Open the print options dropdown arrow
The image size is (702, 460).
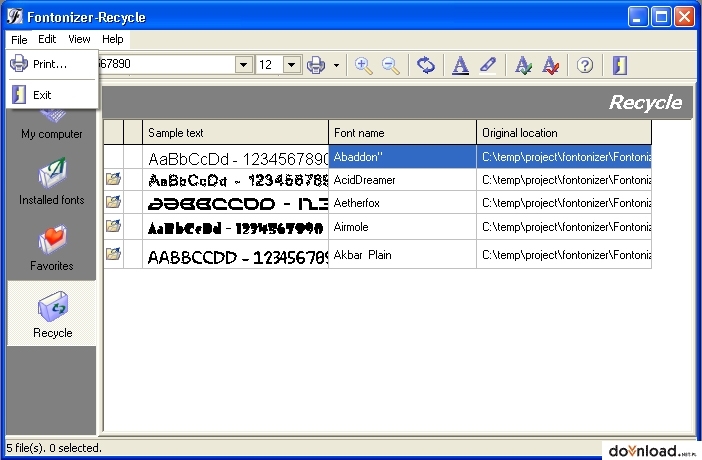coord(336,65)
